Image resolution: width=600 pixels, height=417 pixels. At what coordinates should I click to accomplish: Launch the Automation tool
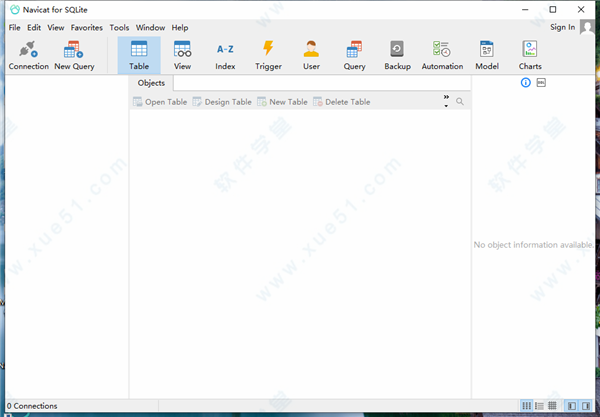click(x=441, y=54)
